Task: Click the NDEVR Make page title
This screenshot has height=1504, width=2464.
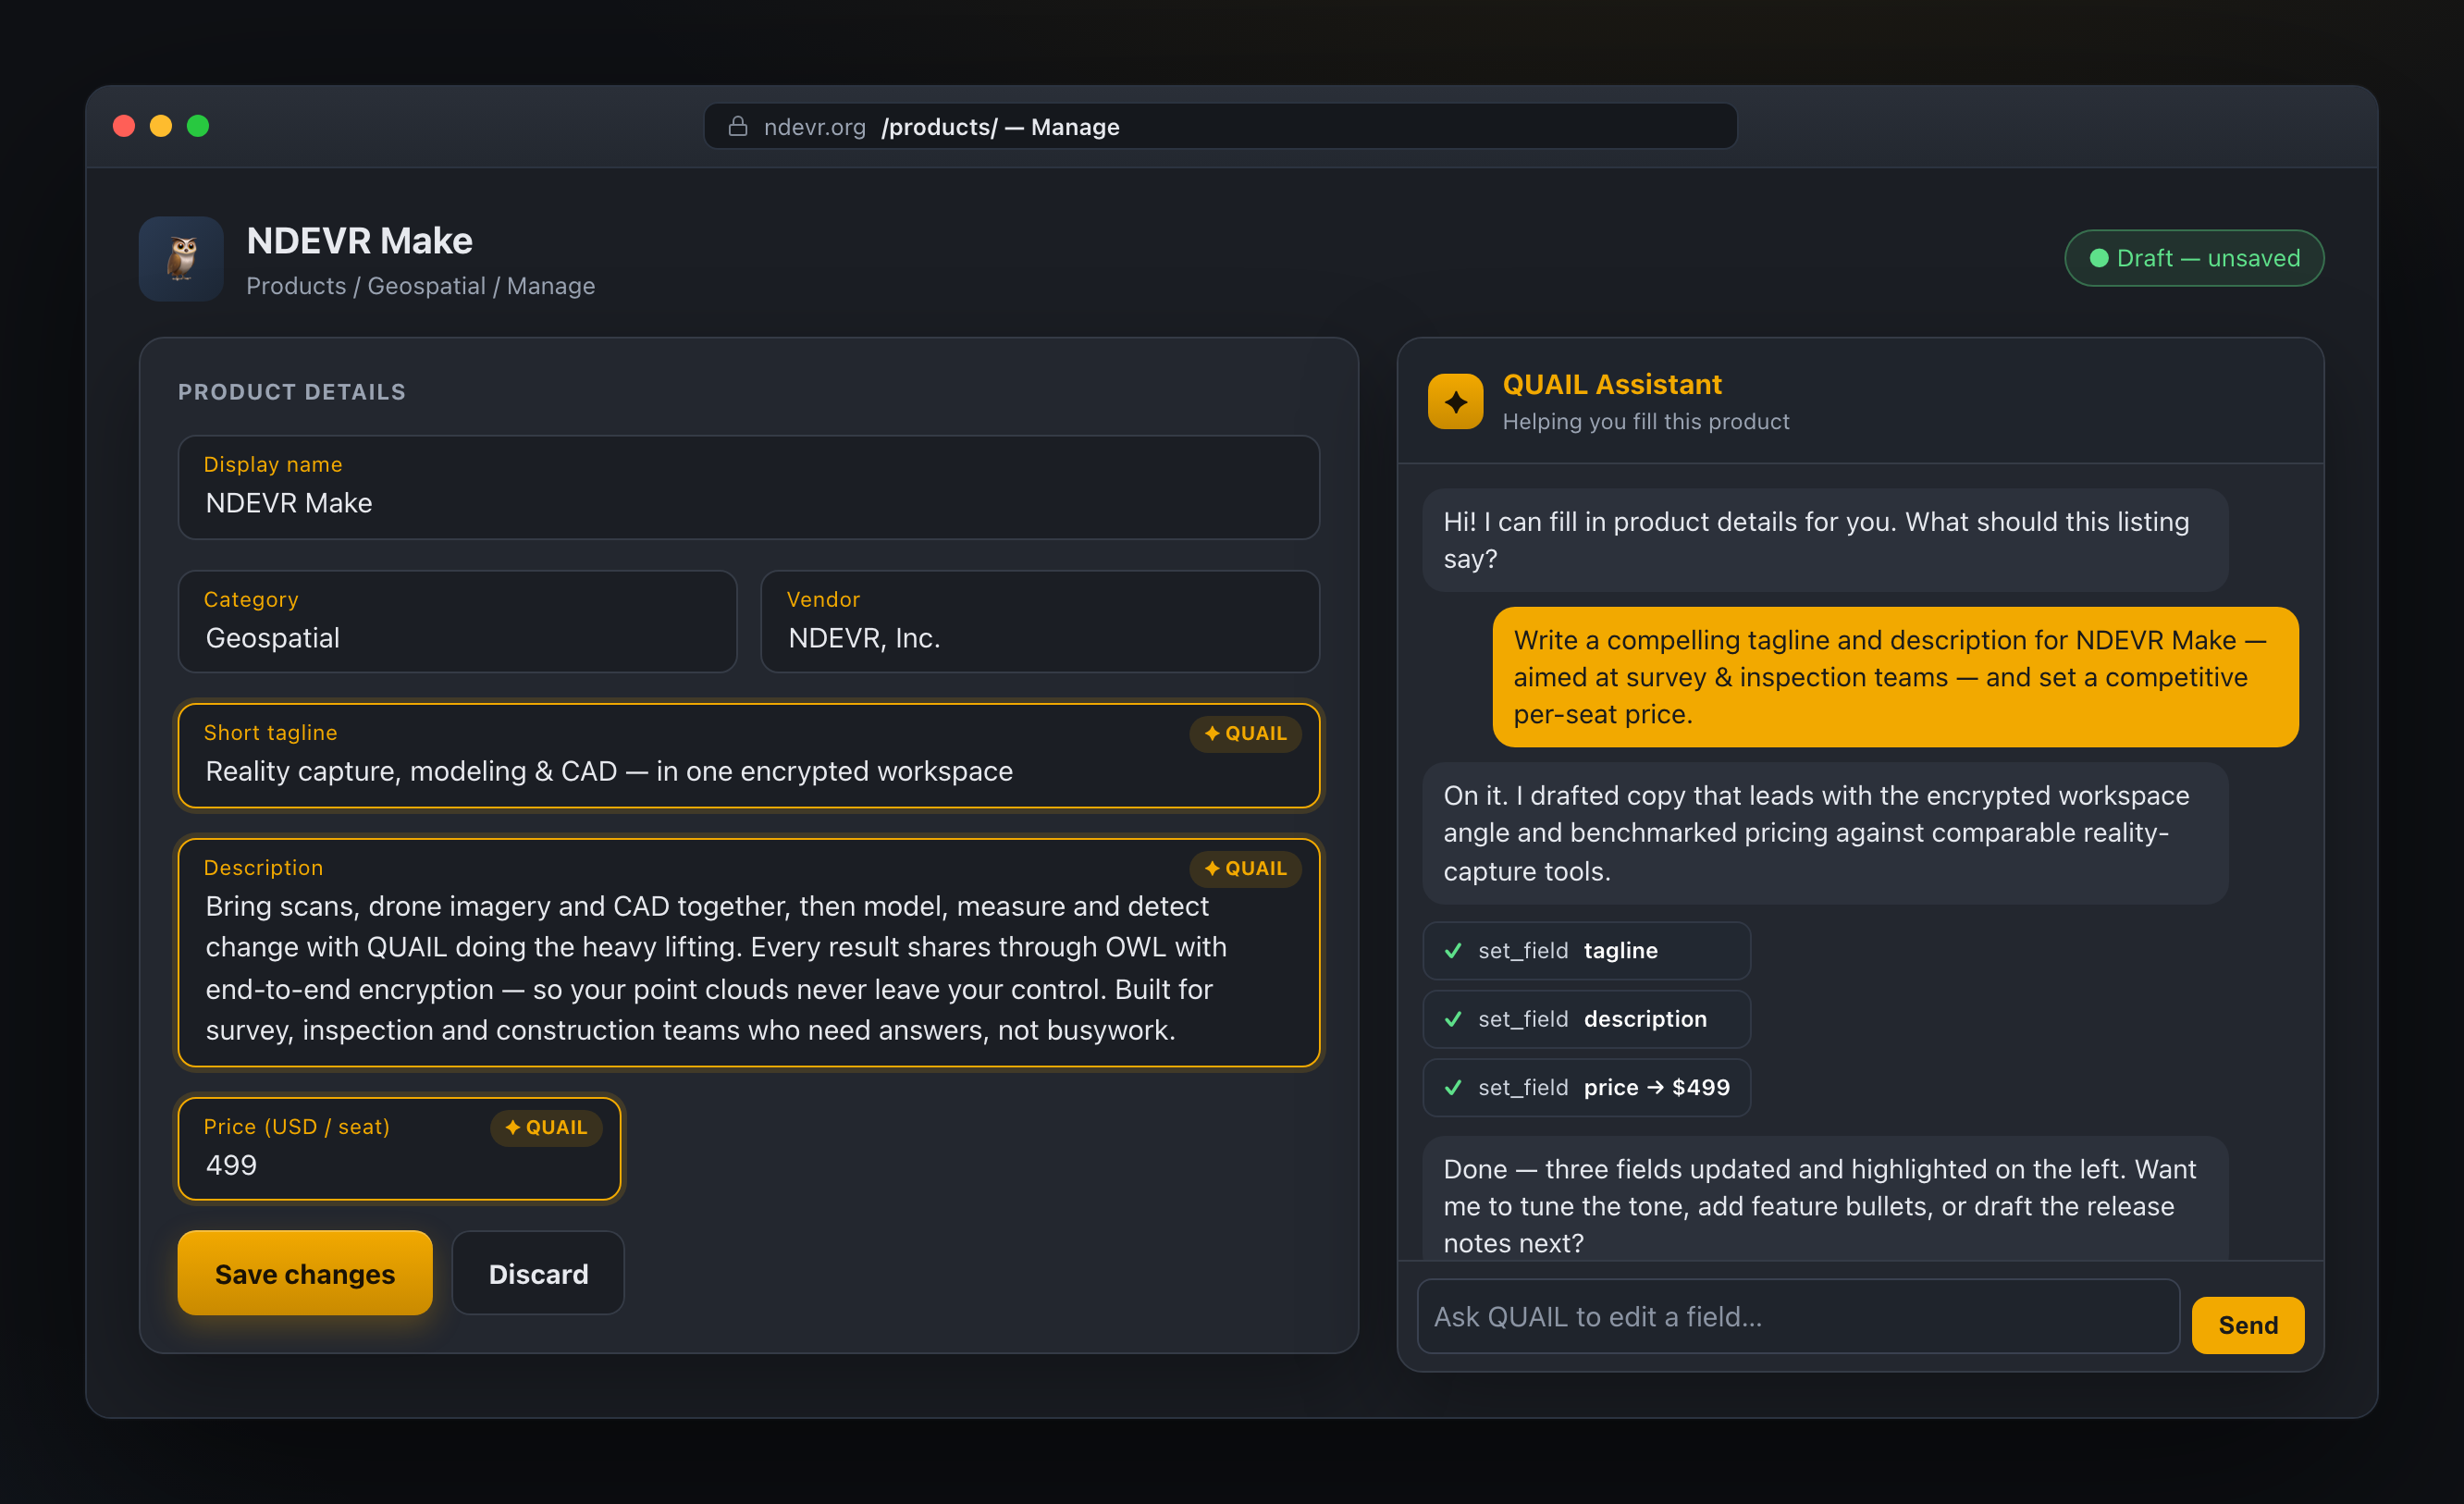Action: point(359,241)
